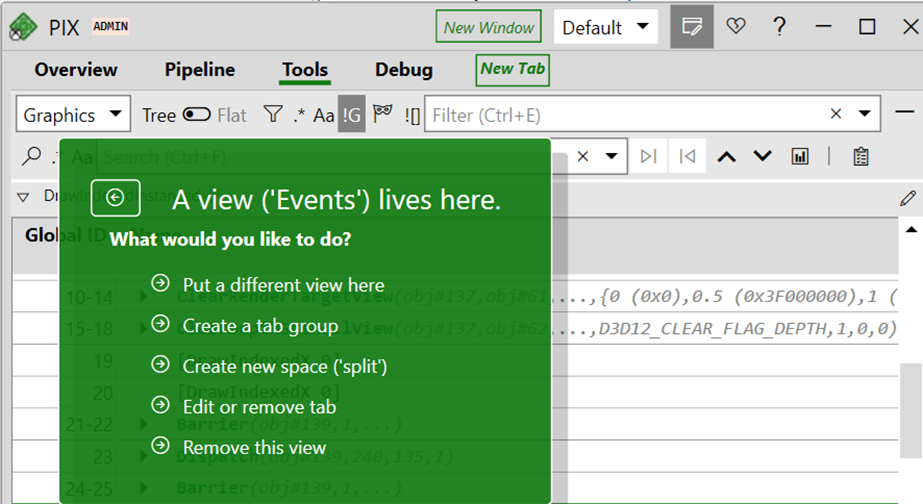The width and height of the screenshot is (923, 504).
Task: Click the New Tab button
Action: (x=513, y=69)
